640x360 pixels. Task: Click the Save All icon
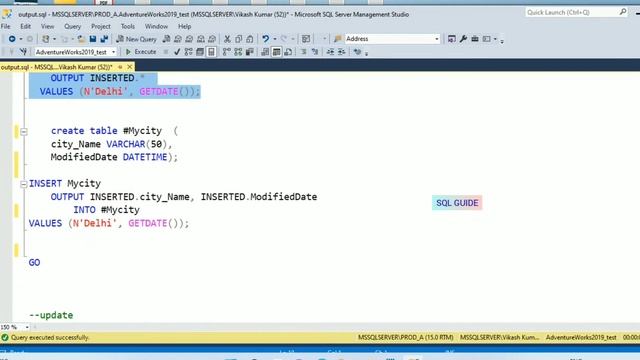coord(104,39)
